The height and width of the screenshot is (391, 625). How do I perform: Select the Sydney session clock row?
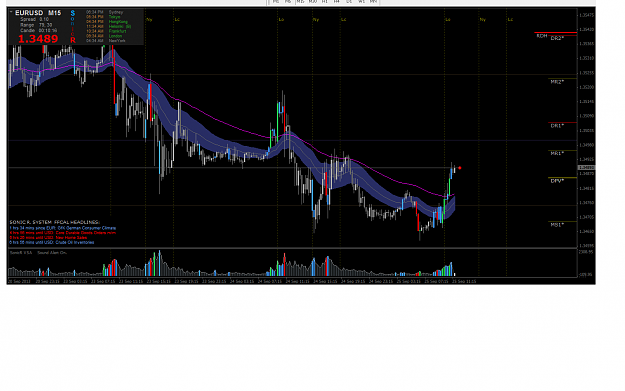[105, 12]
